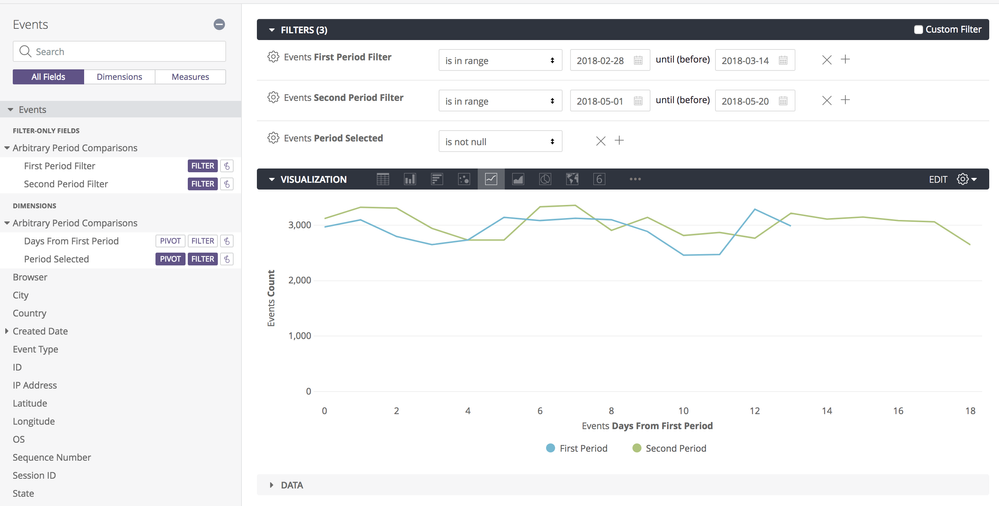Toggle FILTER for First Period Filter field
Screen dimensions: 999x506
(x=203, y=166)
